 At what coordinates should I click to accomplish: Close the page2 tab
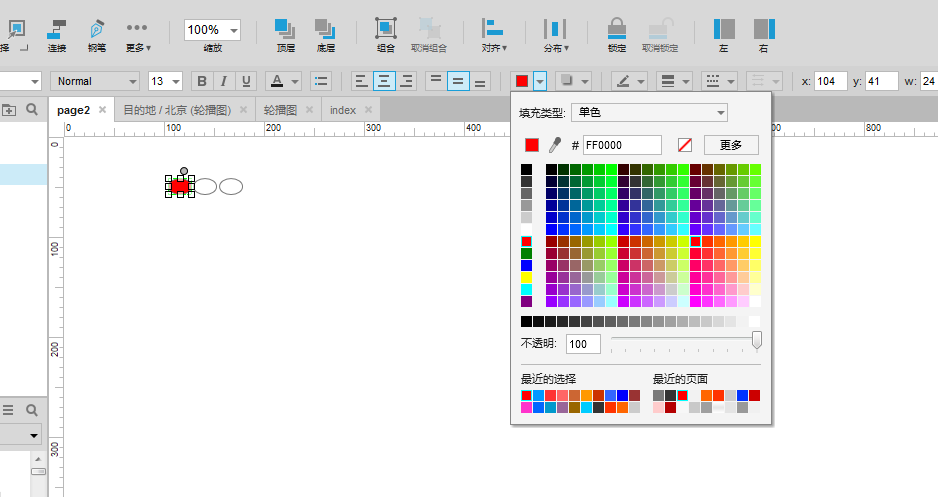coord(102,109)
